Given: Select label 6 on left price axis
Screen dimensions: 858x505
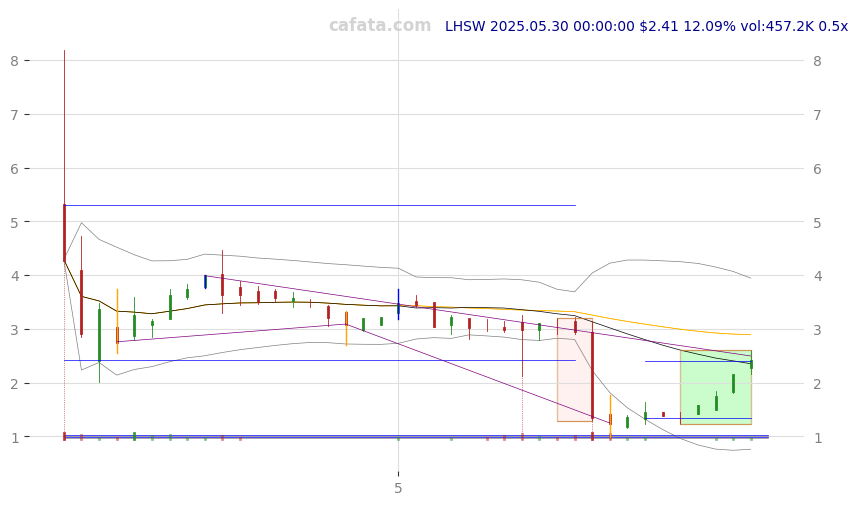Looking at the screenshot, I should click(x=14, y=169).
